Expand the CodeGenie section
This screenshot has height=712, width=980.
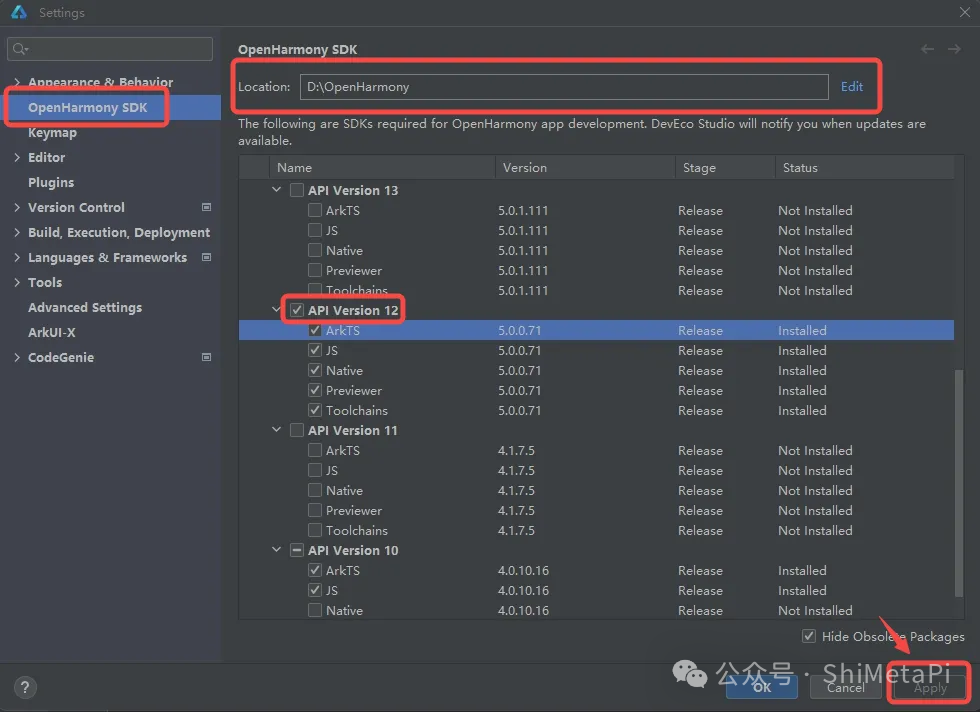17,357
